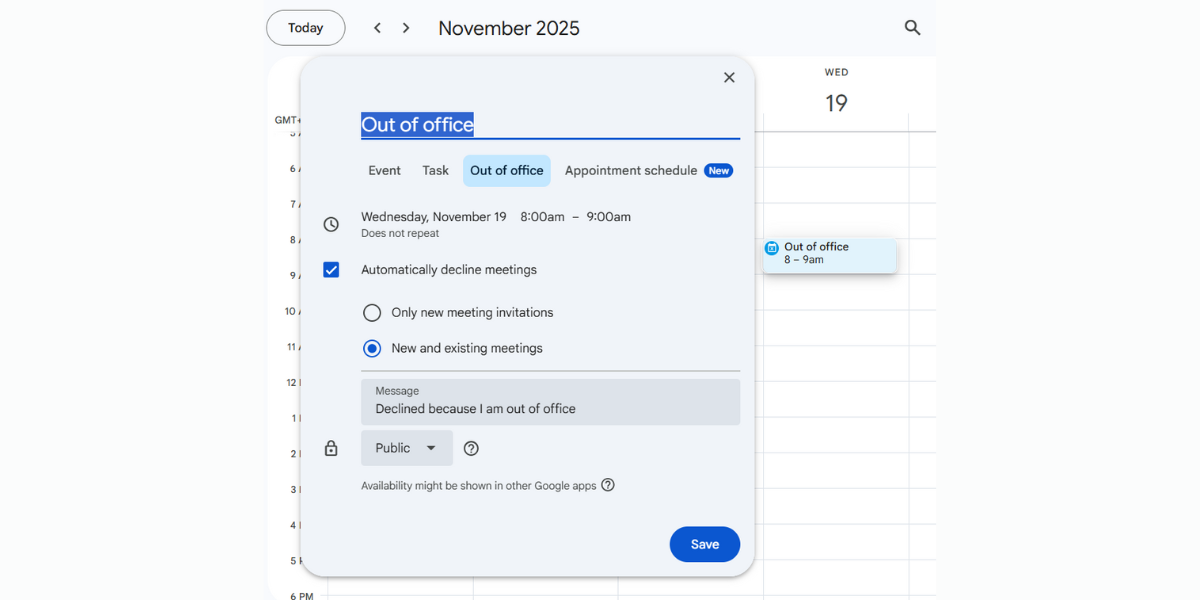Screen dimensions: 1200x600
Task: Save the out of office event
Action: (704, 544)
